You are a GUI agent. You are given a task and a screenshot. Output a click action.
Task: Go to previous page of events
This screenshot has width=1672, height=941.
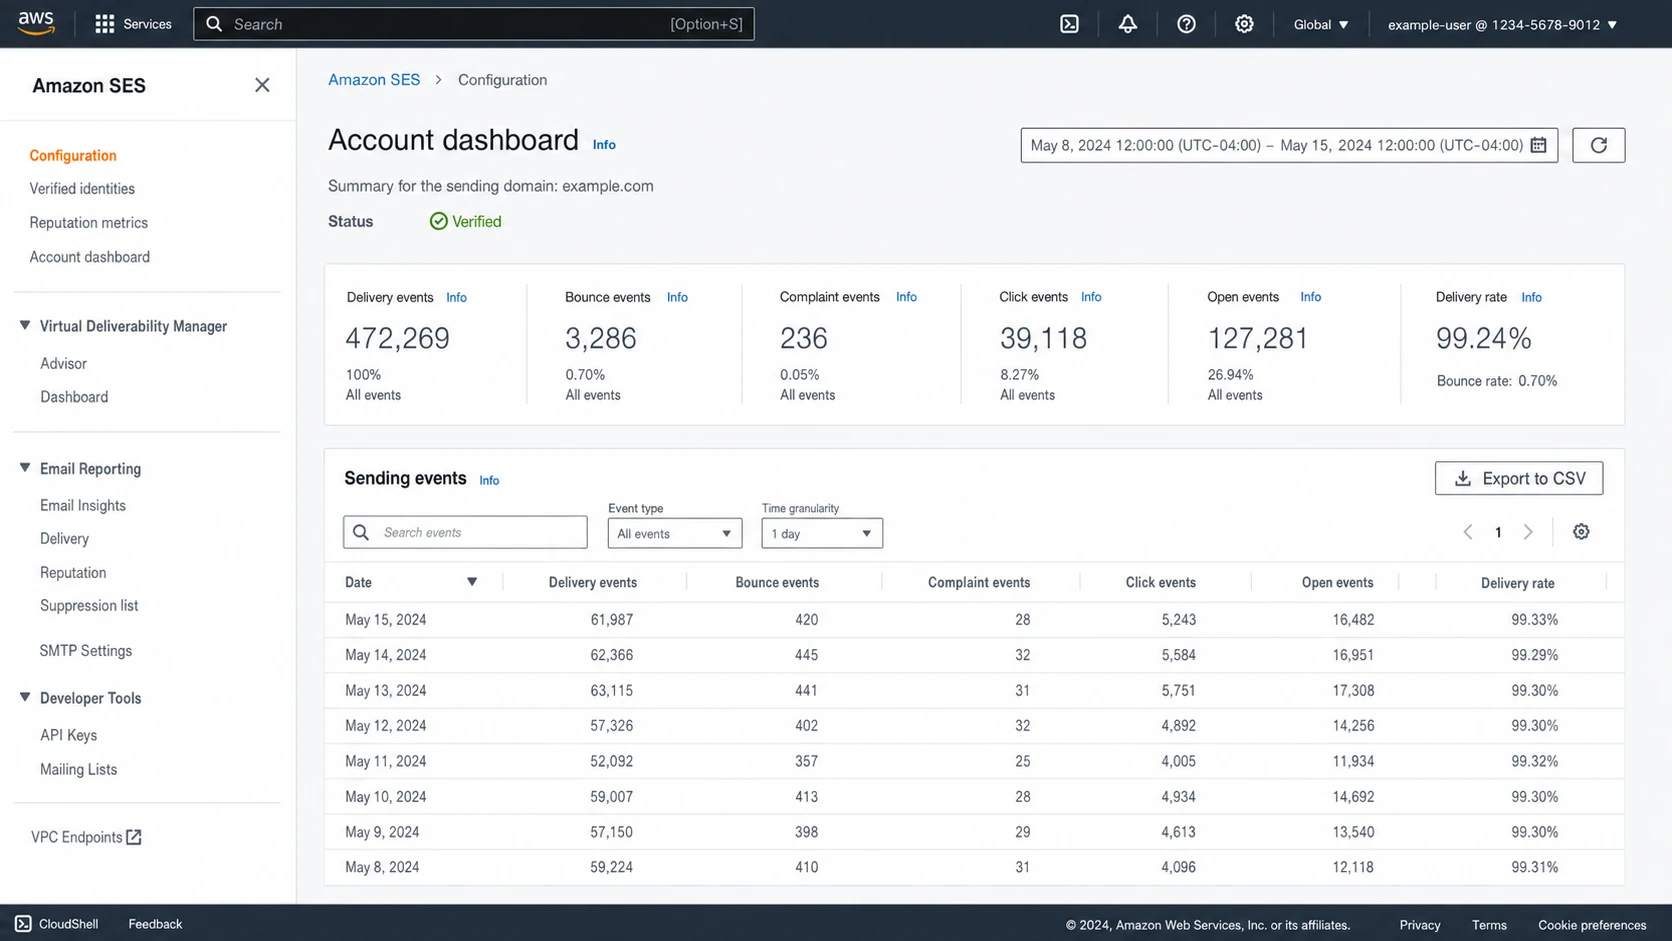(x=1468, y=532)
